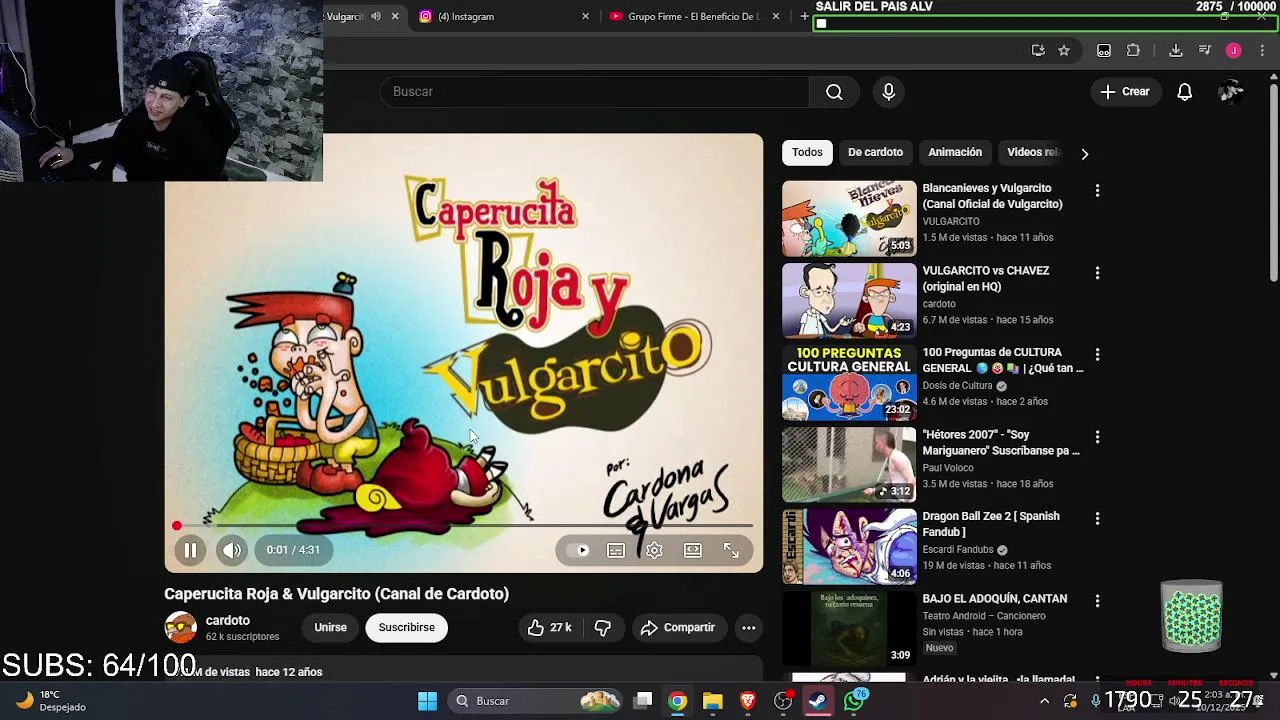Bookmark this page with star icon
The height and width of the screenshot is (720, 1280).
(1064, 50)
